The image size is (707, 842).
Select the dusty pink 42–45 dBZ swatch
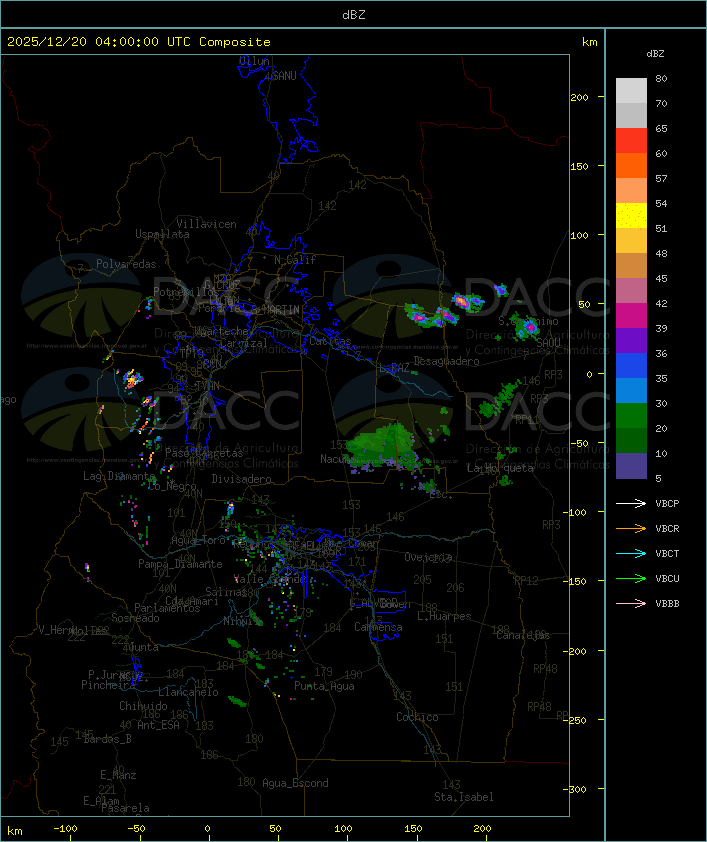631,291
